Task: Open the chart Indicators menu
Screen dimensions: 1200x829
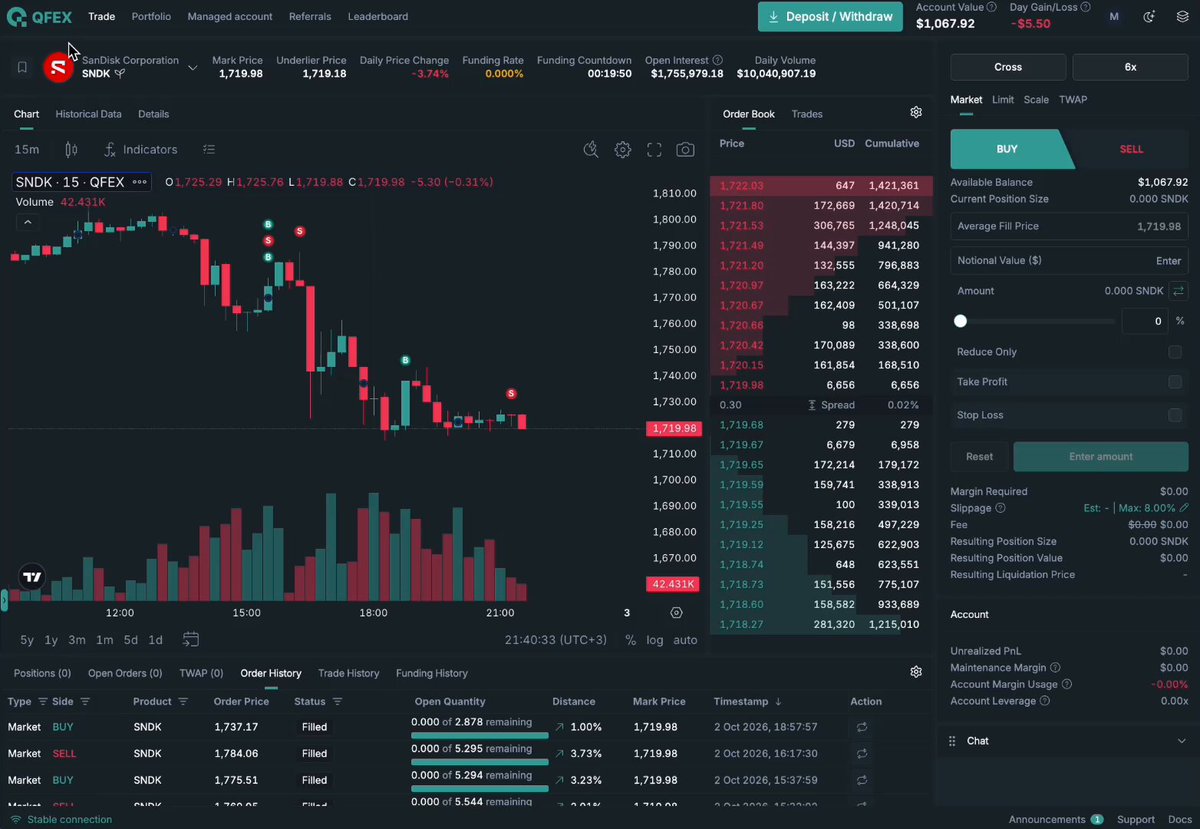Action: [x=140, y=149]
